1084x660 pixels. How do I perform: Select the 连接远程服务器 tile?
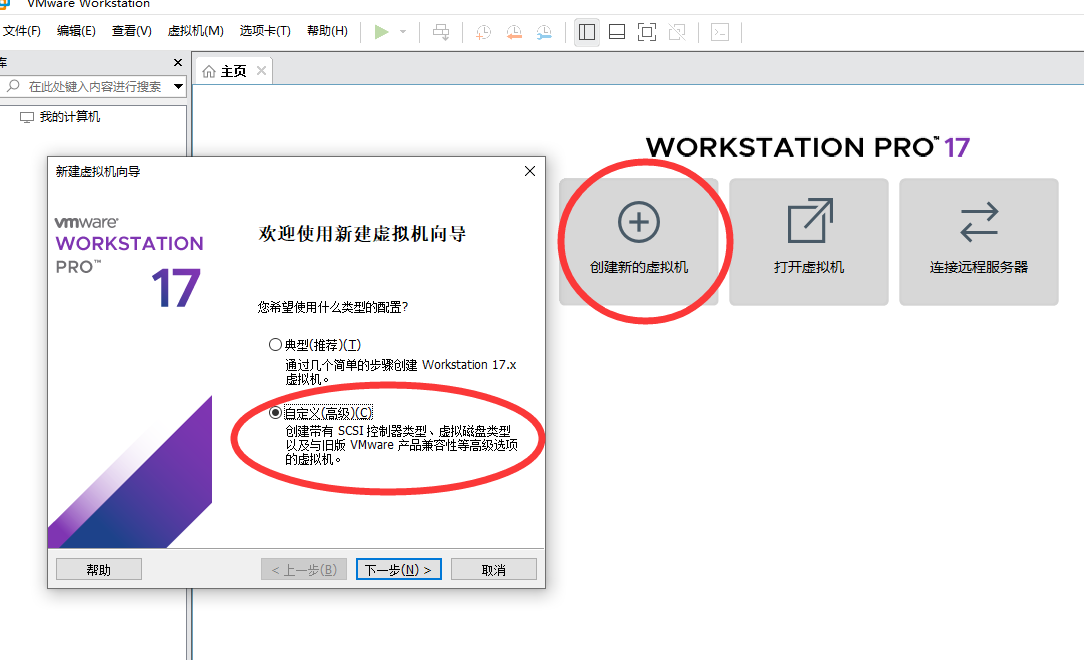978,241
